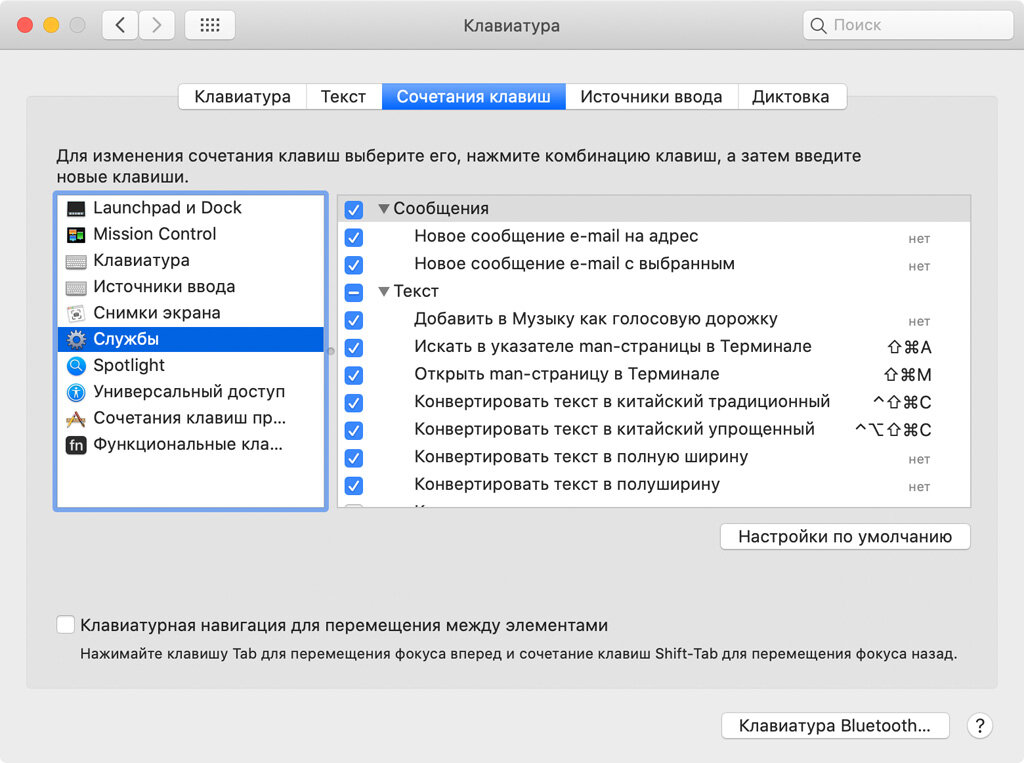Click the Spotlight magnifier icon in sidebar

tap(76, 366)
